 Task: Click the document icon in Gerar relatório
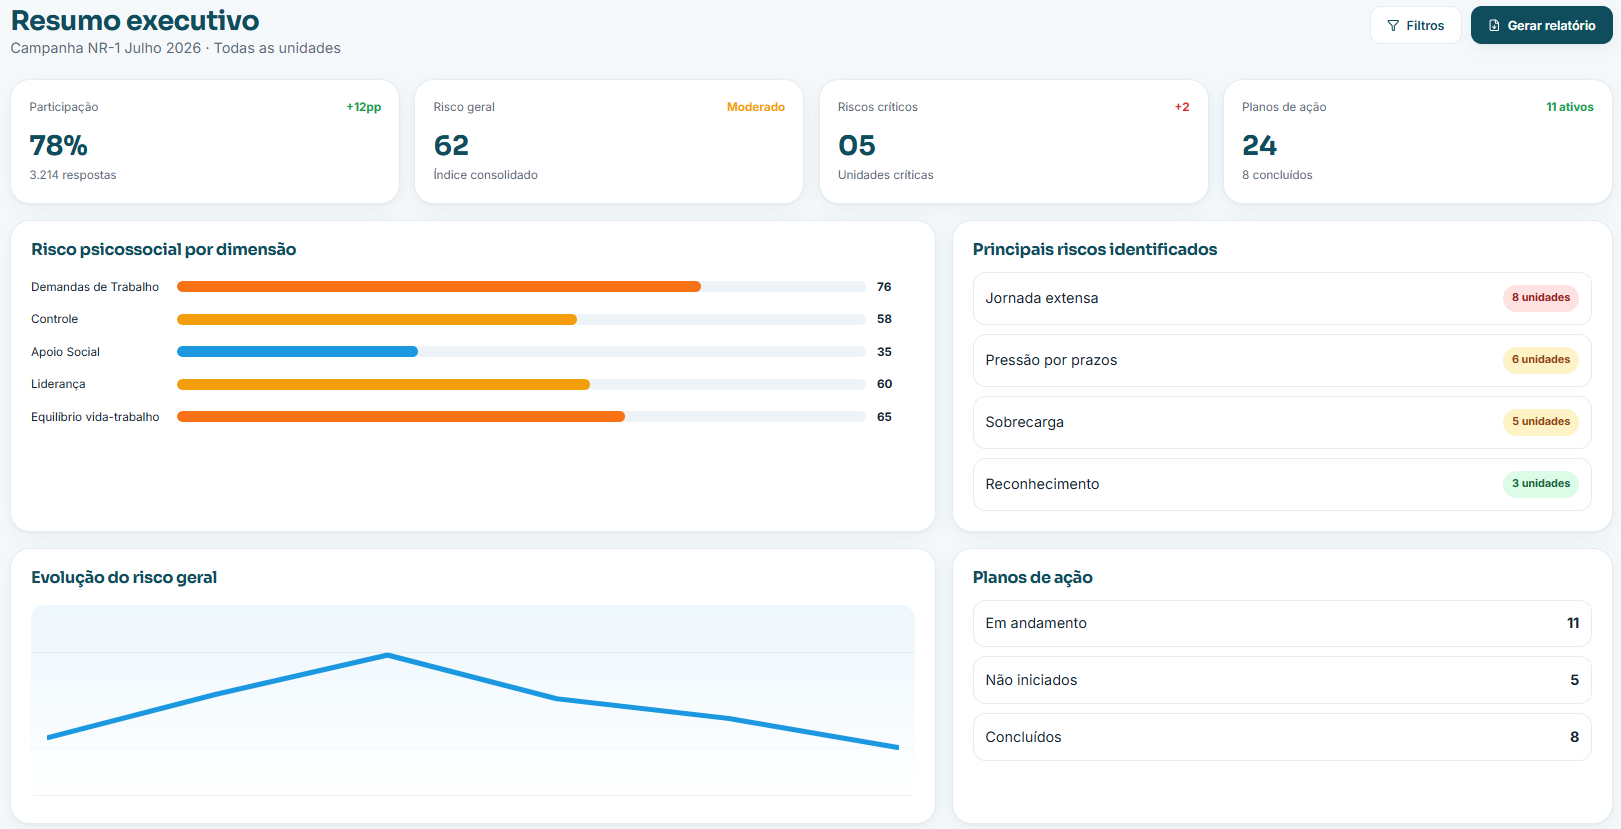click(x=1494, y=26)
